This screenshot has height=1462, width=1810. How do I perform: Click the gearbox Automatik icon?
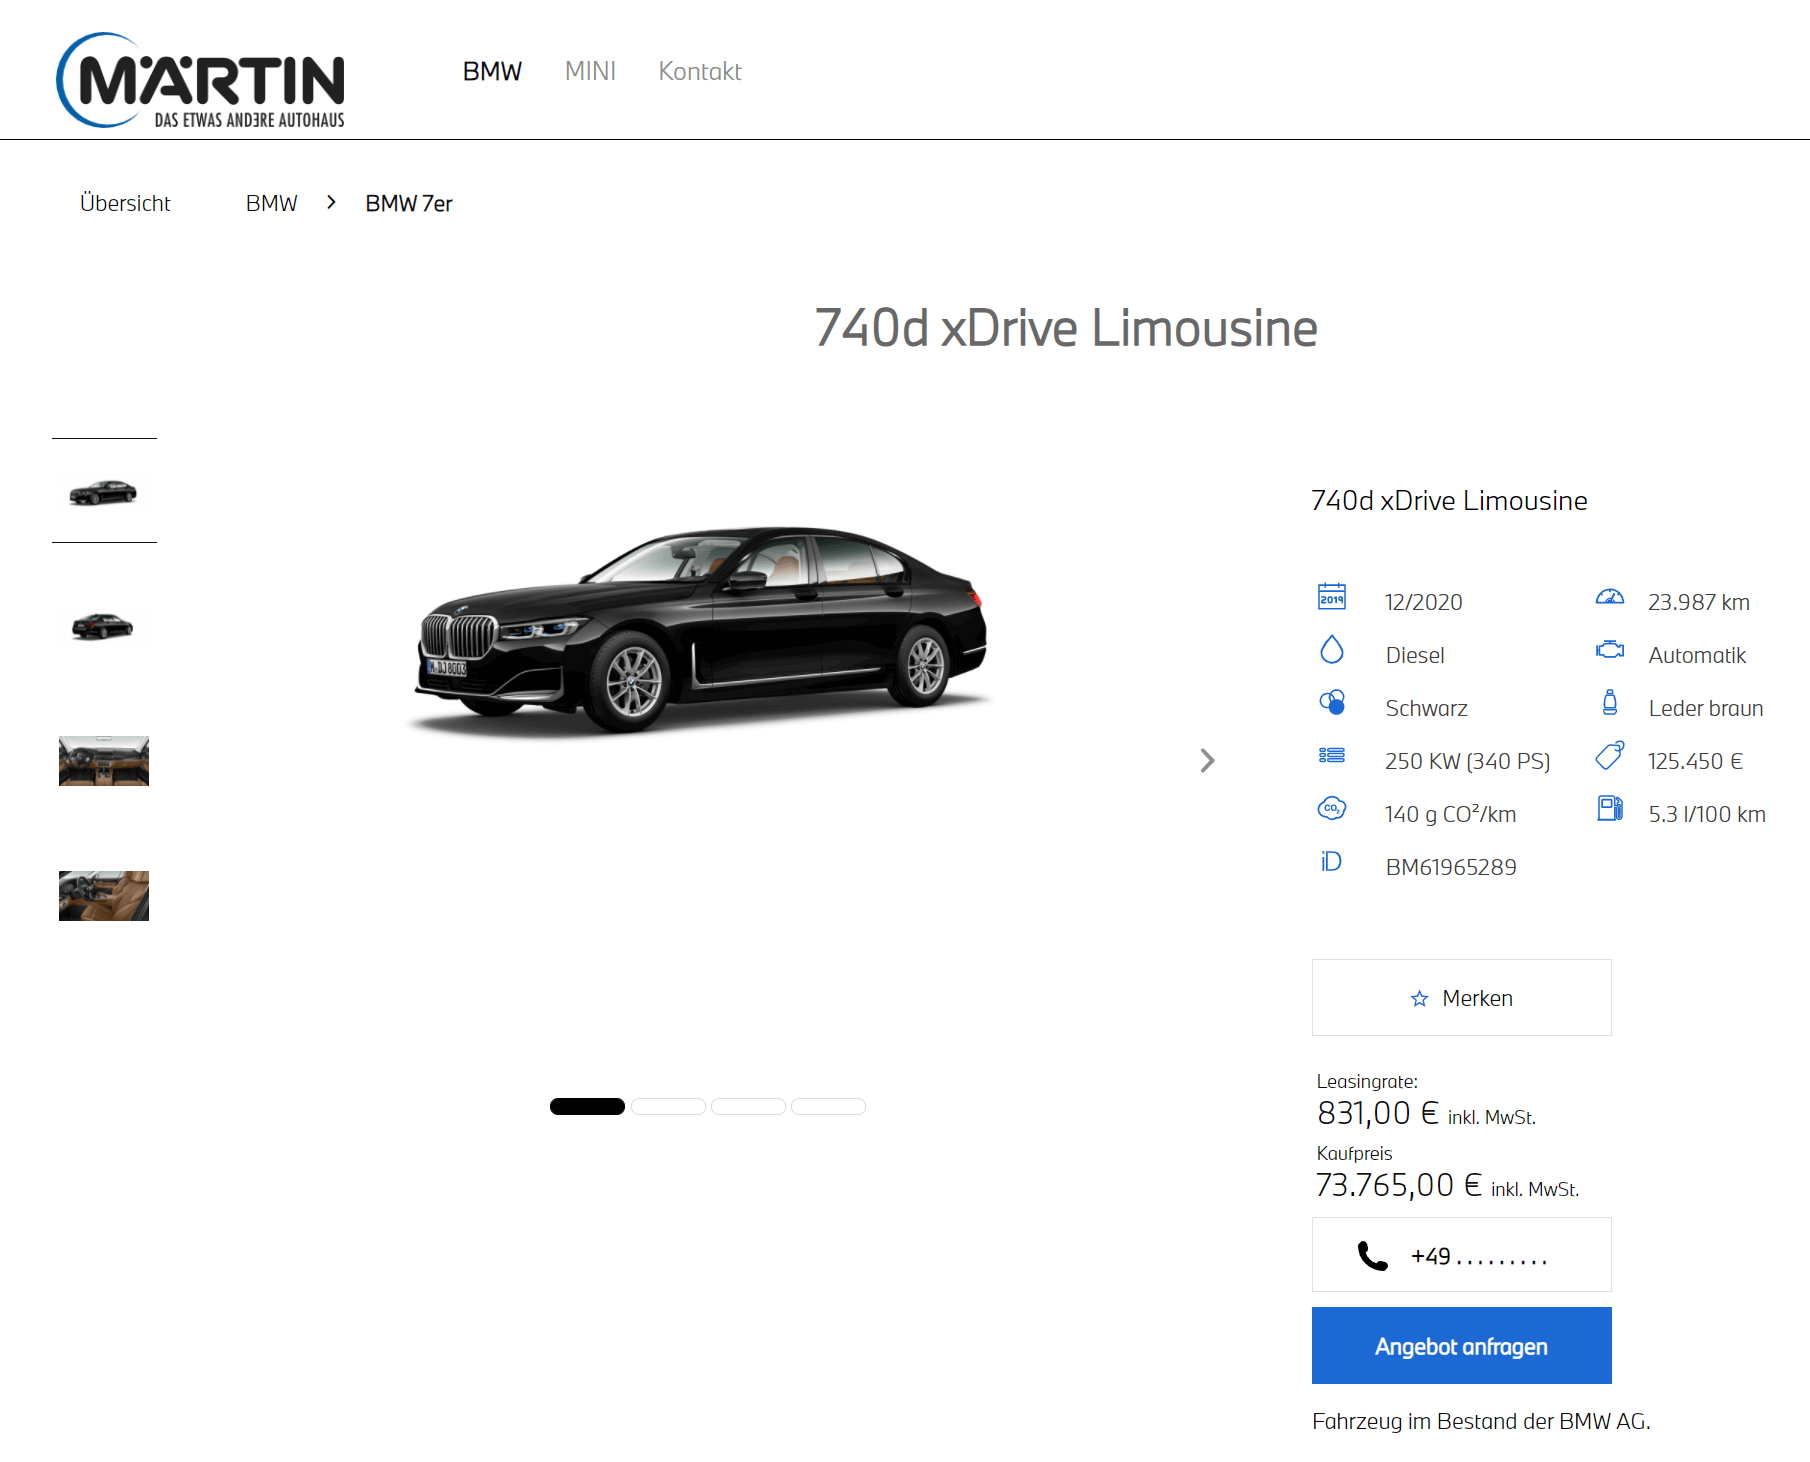click(x=1610, y=650)
